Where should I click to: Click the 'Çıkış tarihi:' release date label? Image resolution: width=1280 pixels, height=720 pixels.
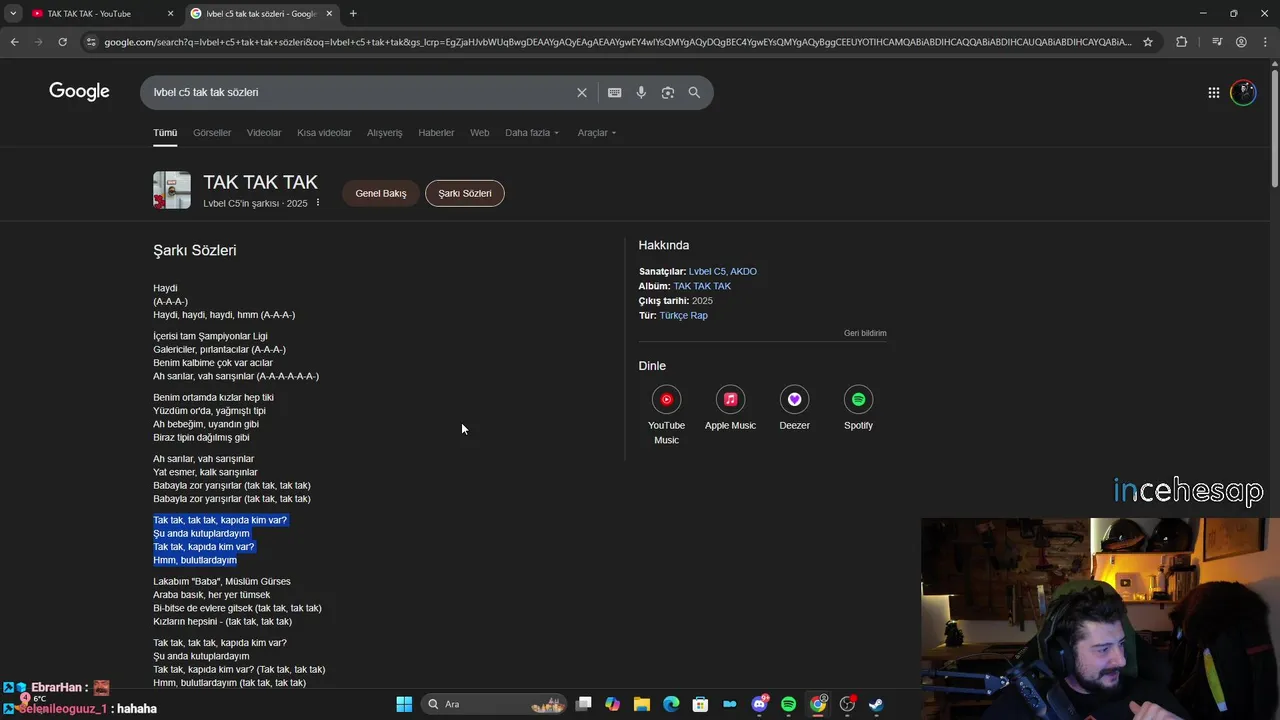664,301
